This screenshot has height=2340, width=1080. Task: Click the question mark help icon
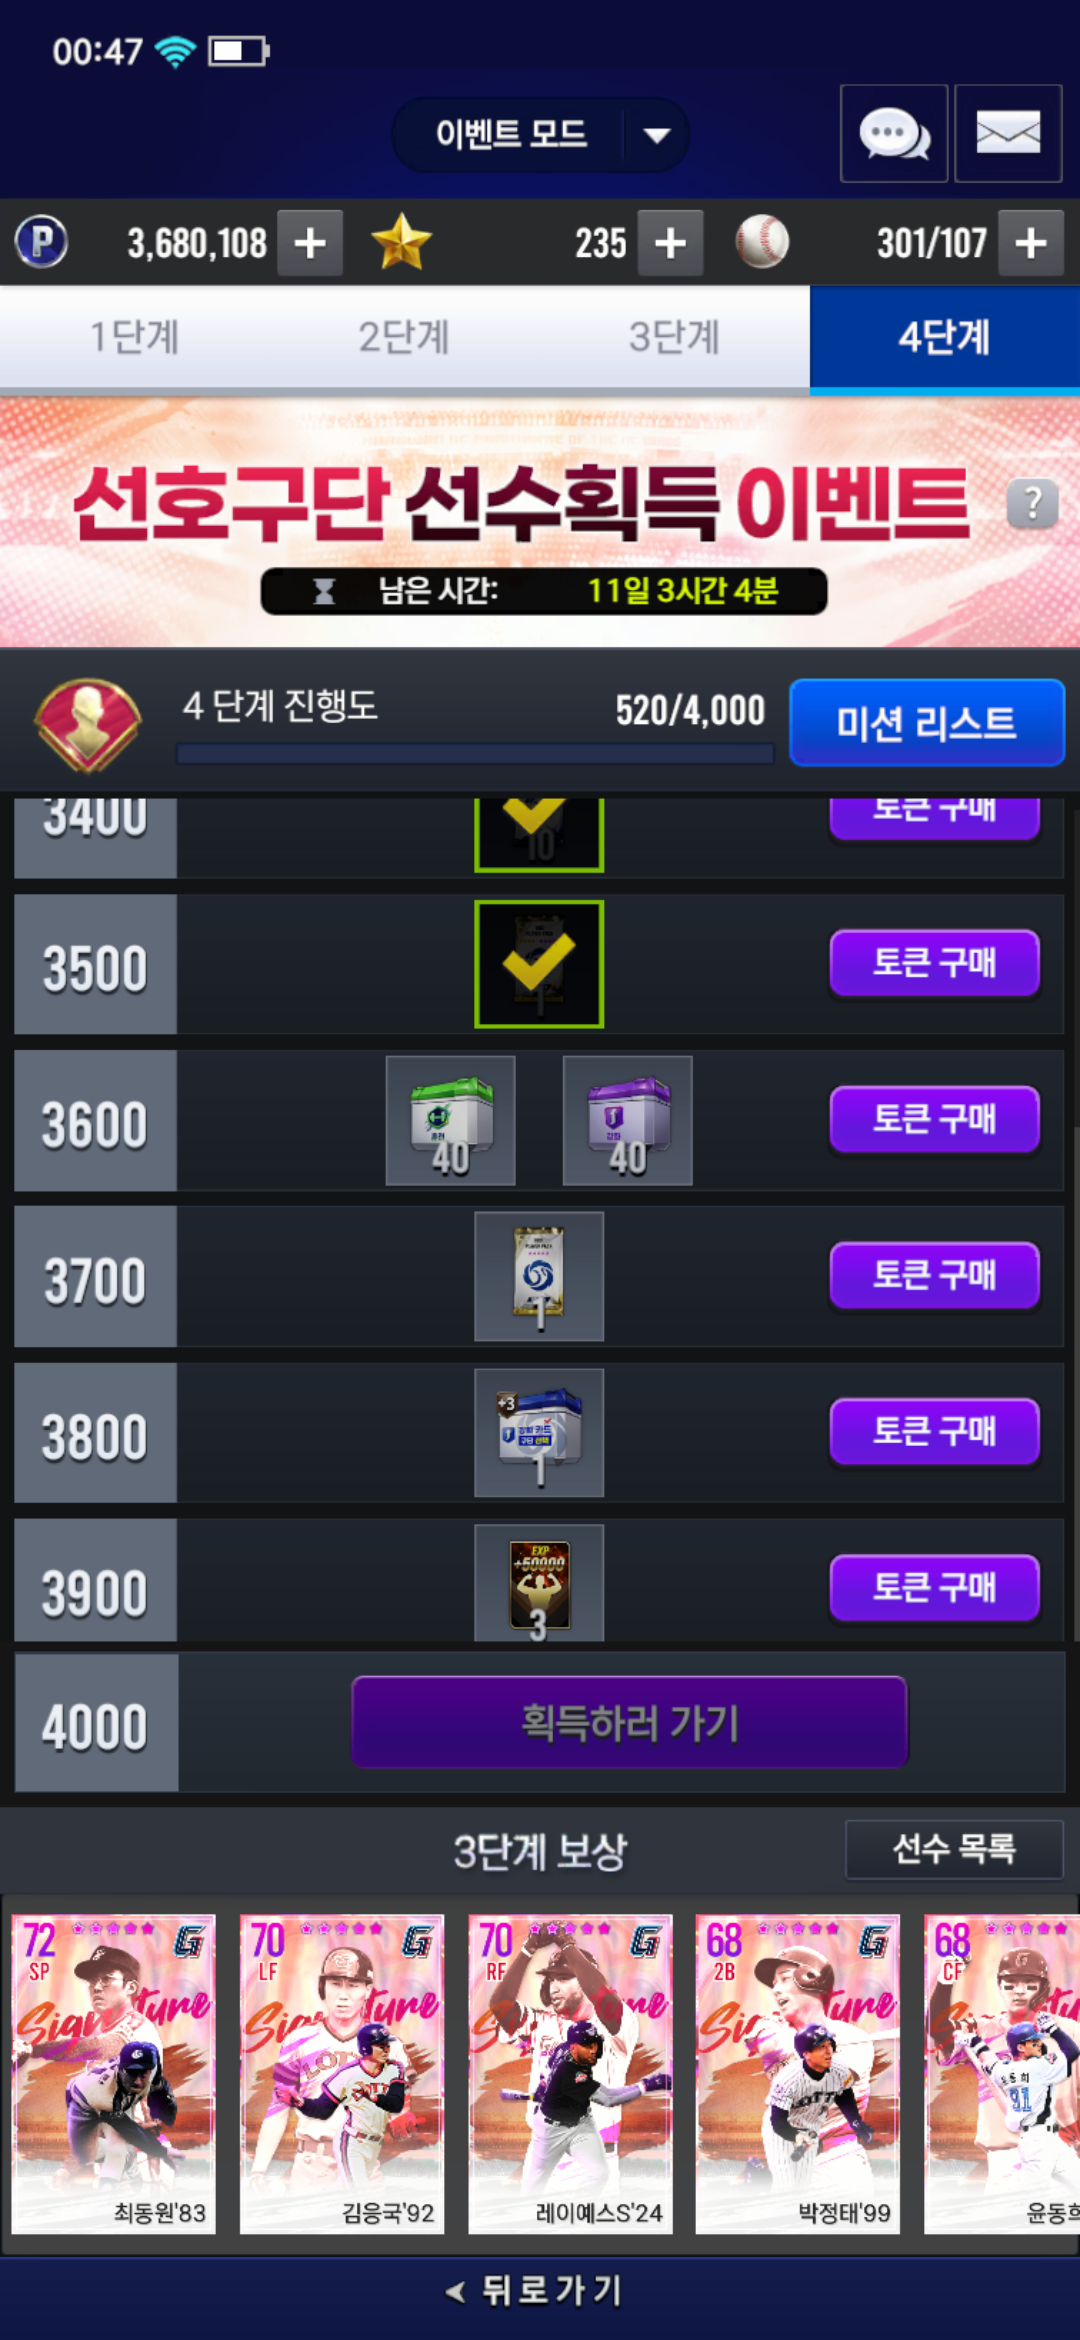tap(1033, 503)
